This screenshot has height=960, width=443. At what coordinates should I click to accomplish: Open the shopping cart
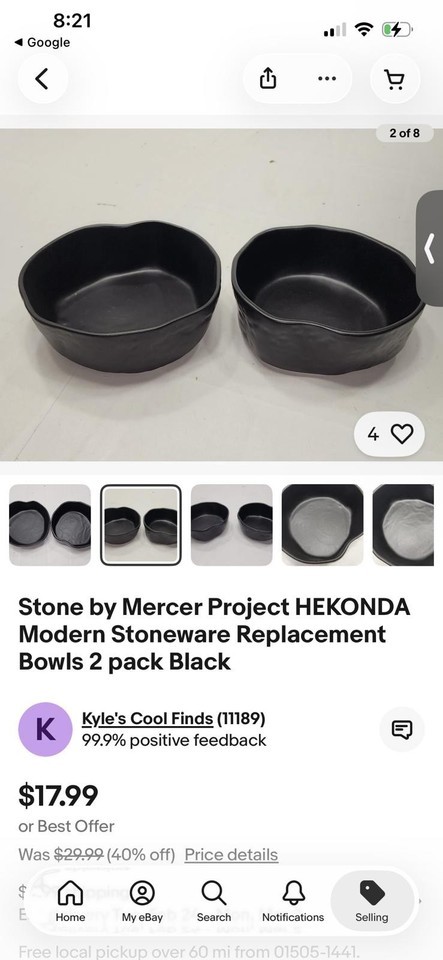(x=395, y=79)
